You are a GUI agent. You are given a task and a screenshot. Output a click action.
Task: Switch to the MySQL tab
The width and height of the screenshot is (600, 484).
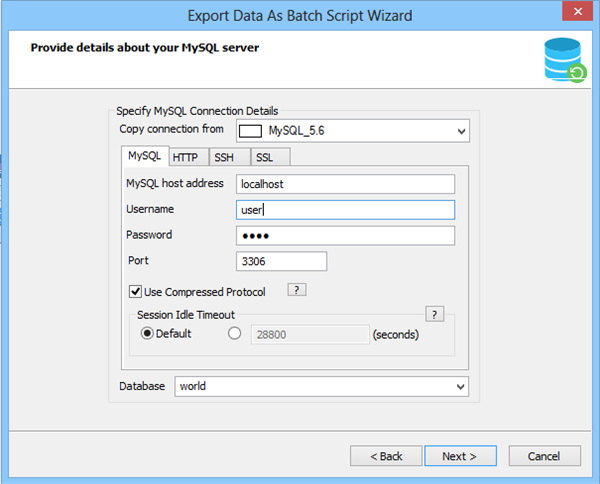[x=144, y=156]
